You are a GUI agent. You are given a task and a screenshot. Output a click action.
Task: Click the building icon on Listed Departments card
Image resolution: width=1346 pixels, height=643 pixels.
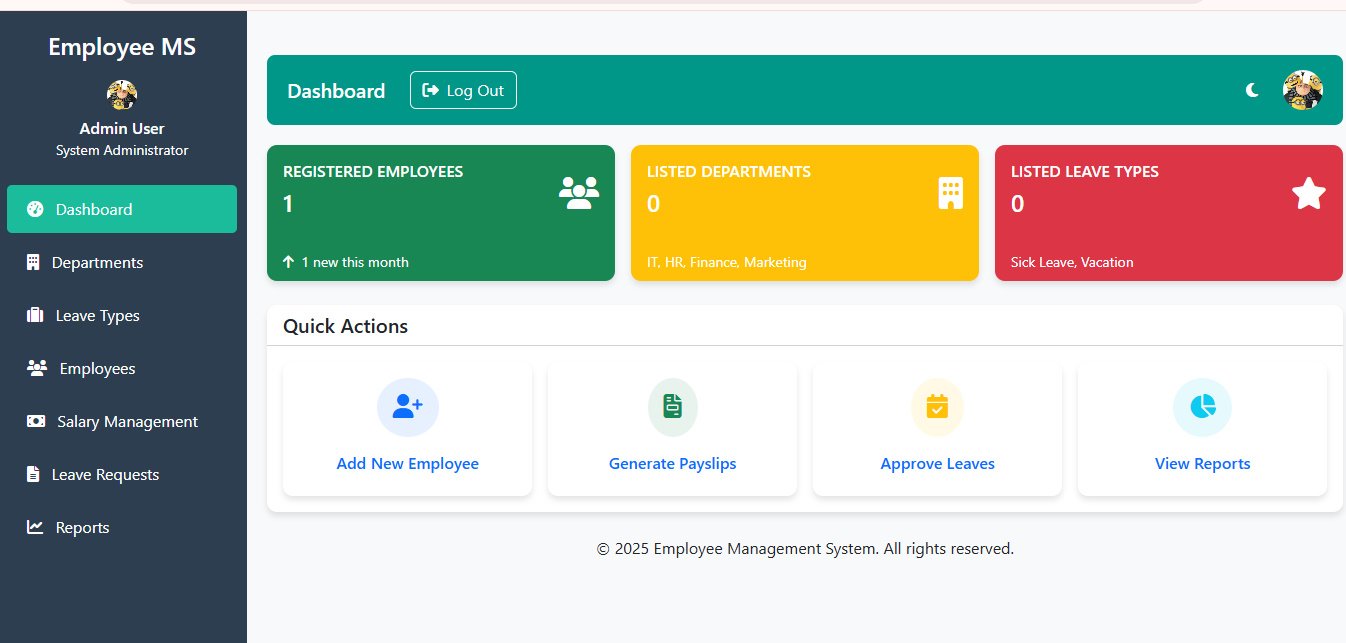click(x=950, y=192)
